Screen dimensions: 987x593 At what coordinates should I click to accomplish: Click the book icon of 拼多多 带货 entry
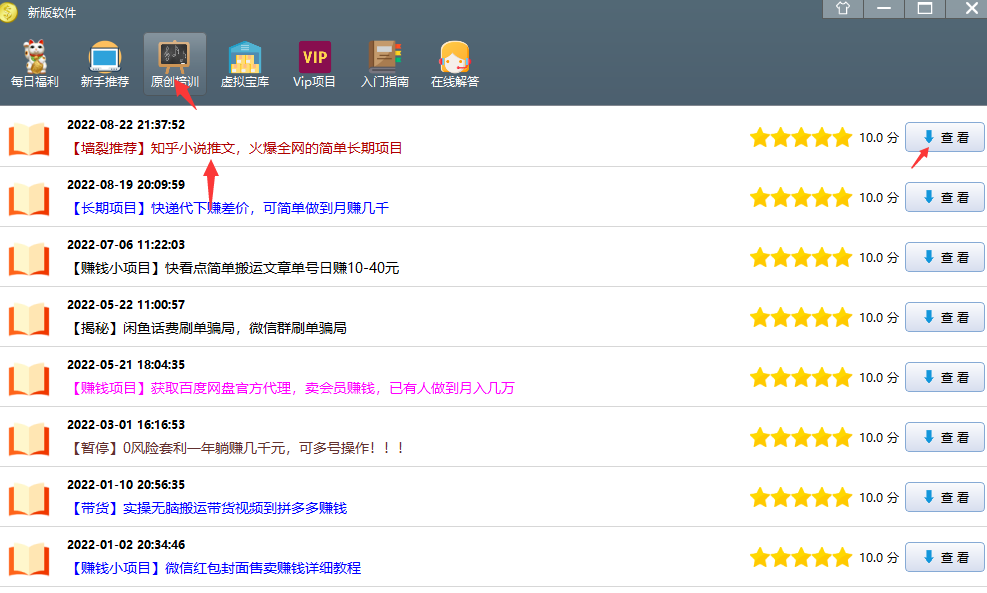[x=29, y=499]
